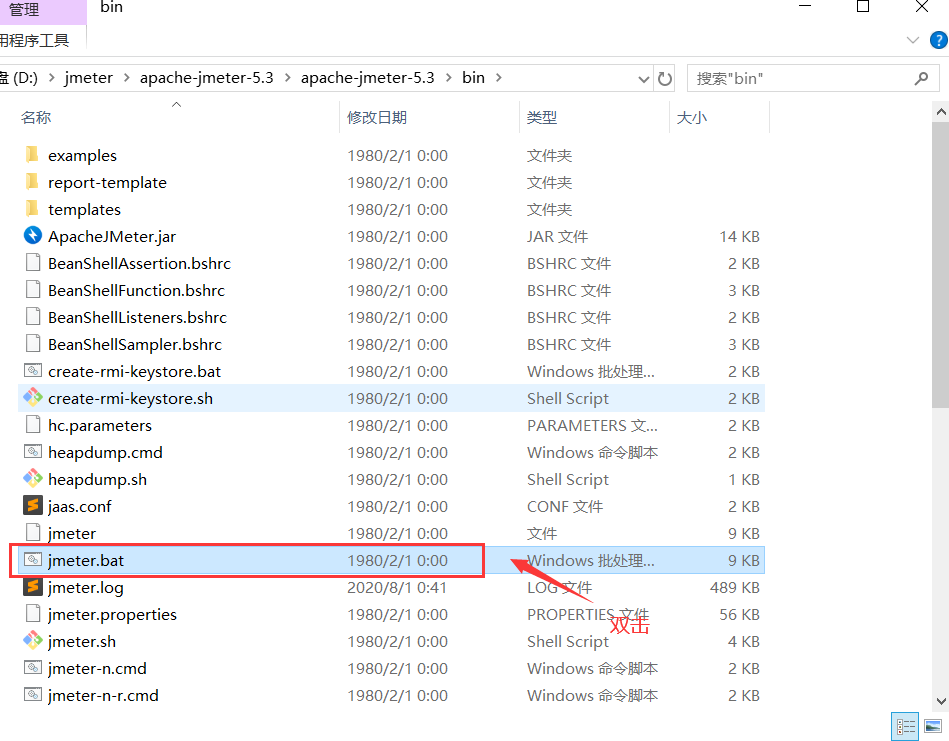
Task: Click the 56 KB size cell
Action: [739, 614]
